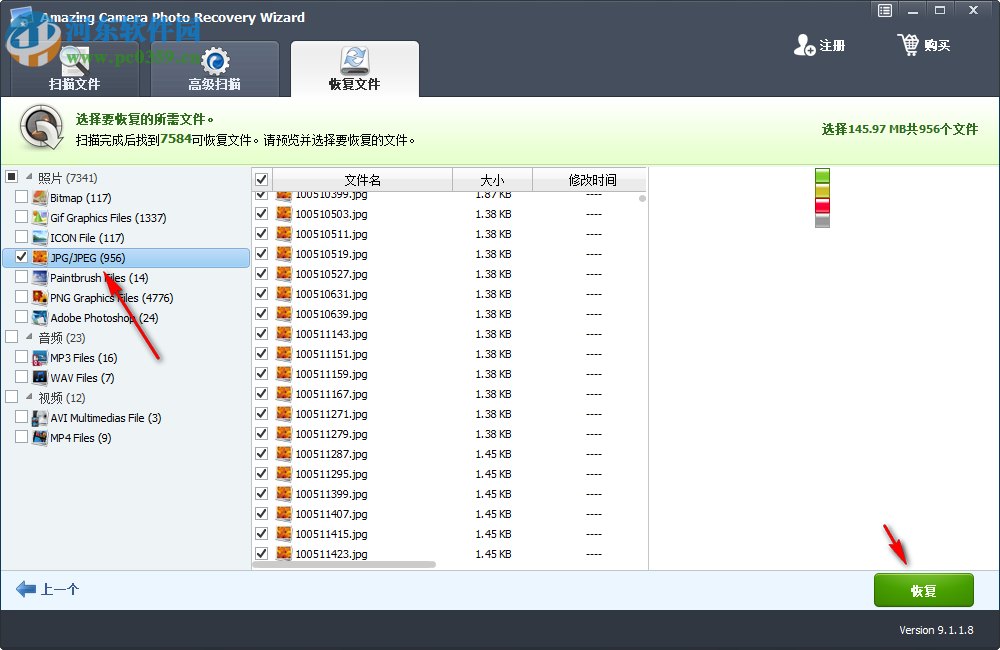Click the 上一个 previous button
This screenshot has height=650, width=1000.
pyautogui.click(x=48, y=589)
